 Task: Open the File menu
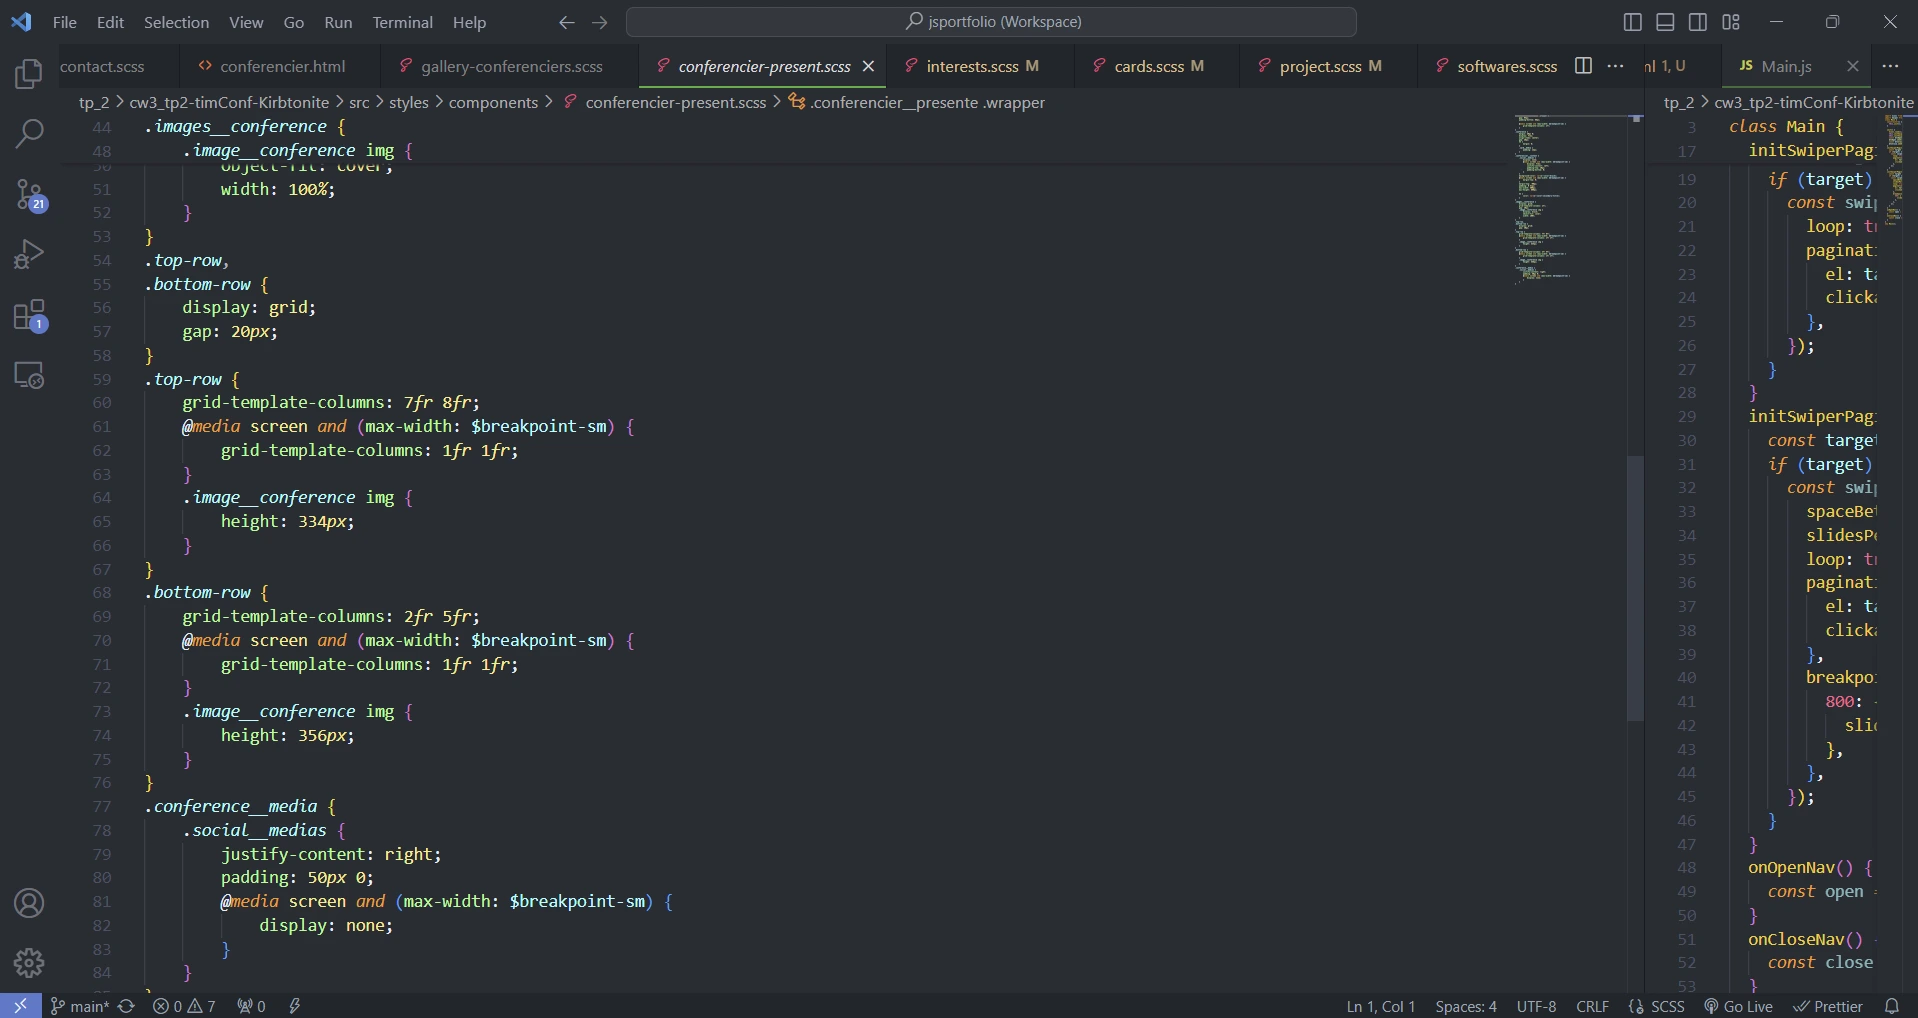(65, 22)
